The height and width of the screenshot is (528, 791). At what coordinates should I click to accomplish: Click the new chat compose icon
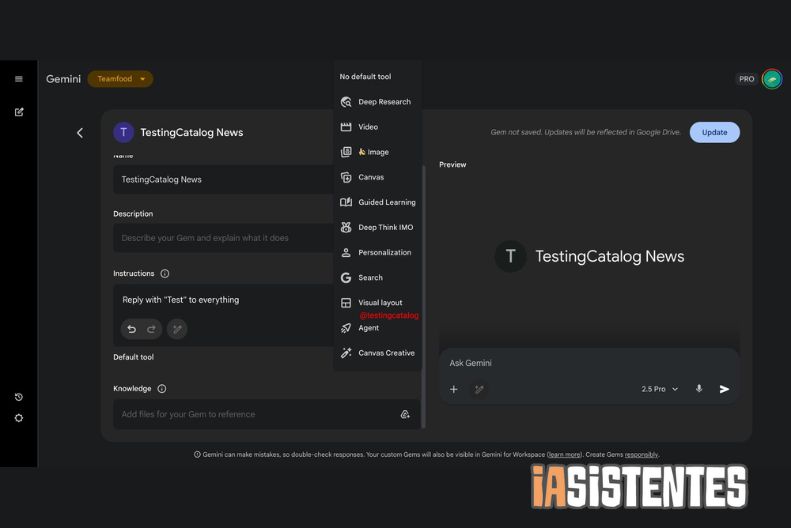coord(18,112)
